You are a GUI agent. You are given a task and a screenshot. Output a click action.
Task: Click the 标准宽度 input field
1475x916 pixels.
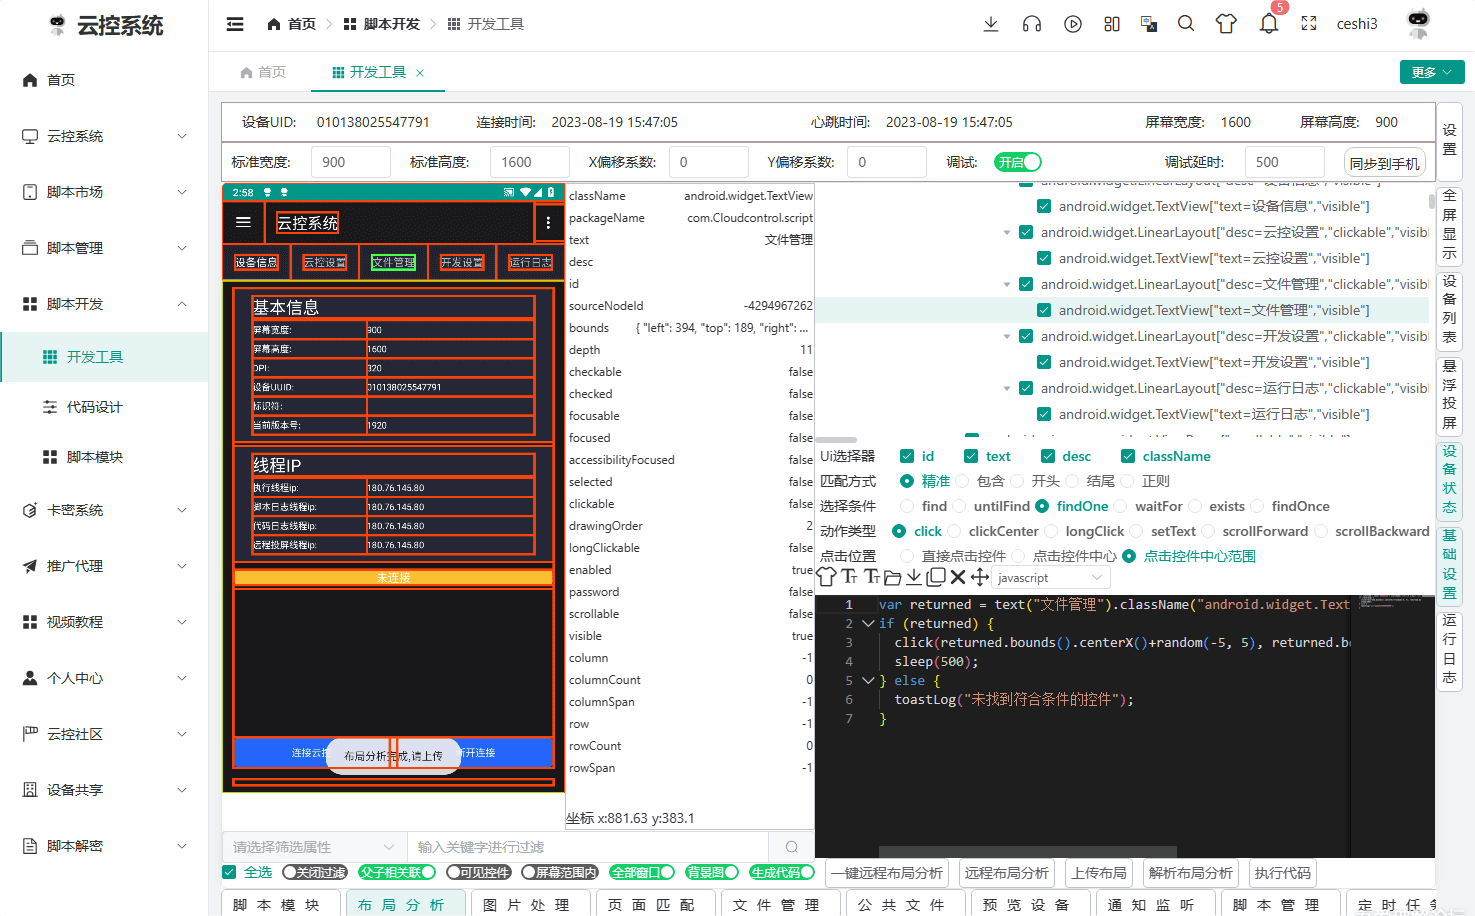tap(350, 162)
